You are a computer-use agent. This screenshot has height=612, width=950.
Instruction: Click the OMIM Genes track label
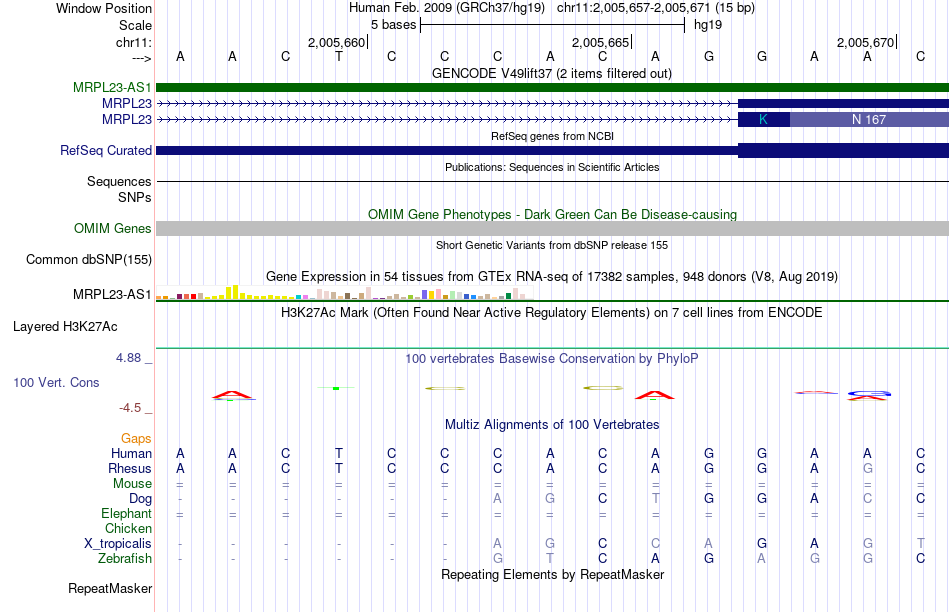[113, 228]
